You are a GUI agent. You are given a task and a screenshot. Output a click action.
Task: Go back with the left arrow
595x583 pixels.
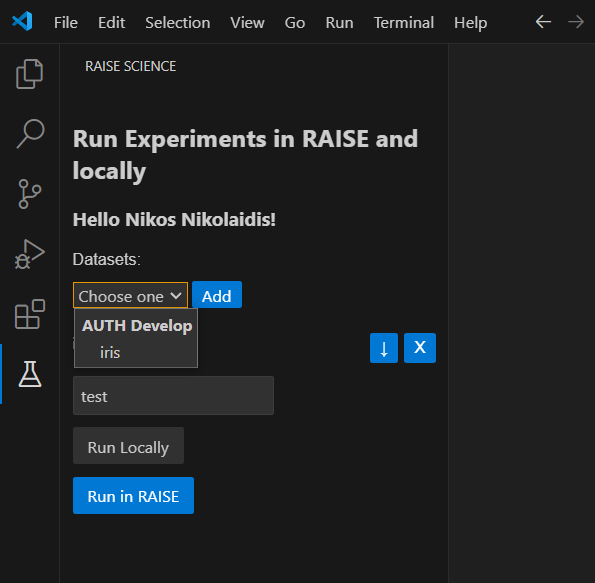tap(543, 22)
